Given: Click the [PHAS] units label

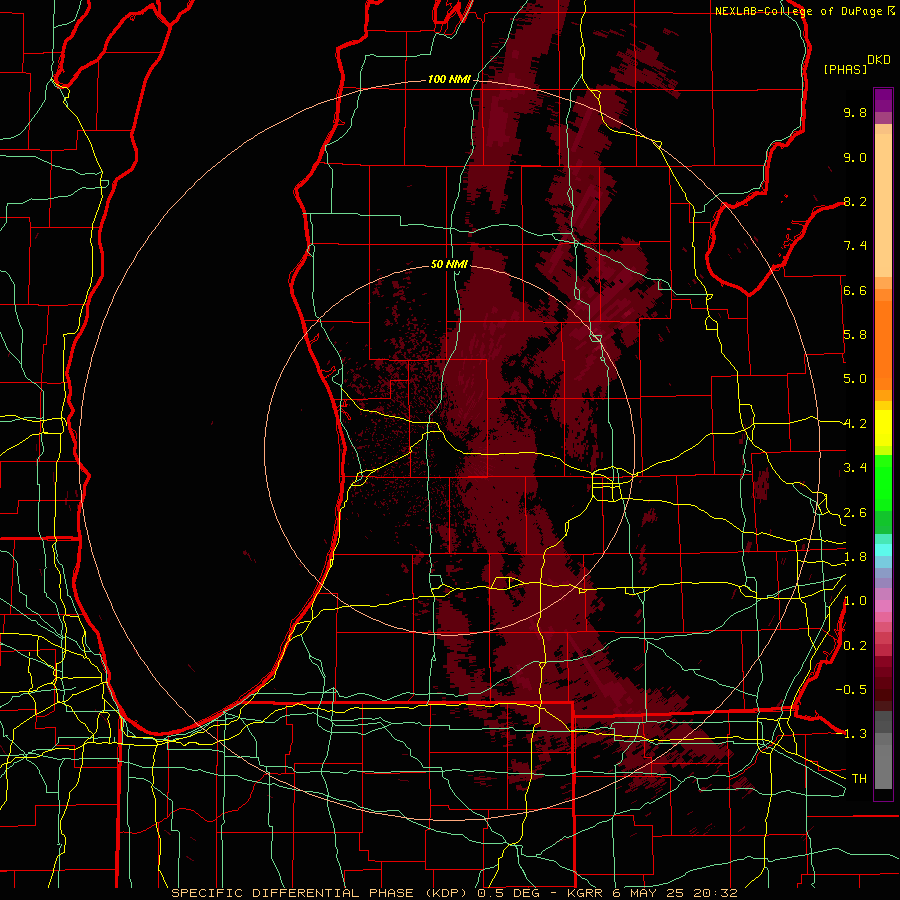Looking at the screenshot, I should coord(845,70).
